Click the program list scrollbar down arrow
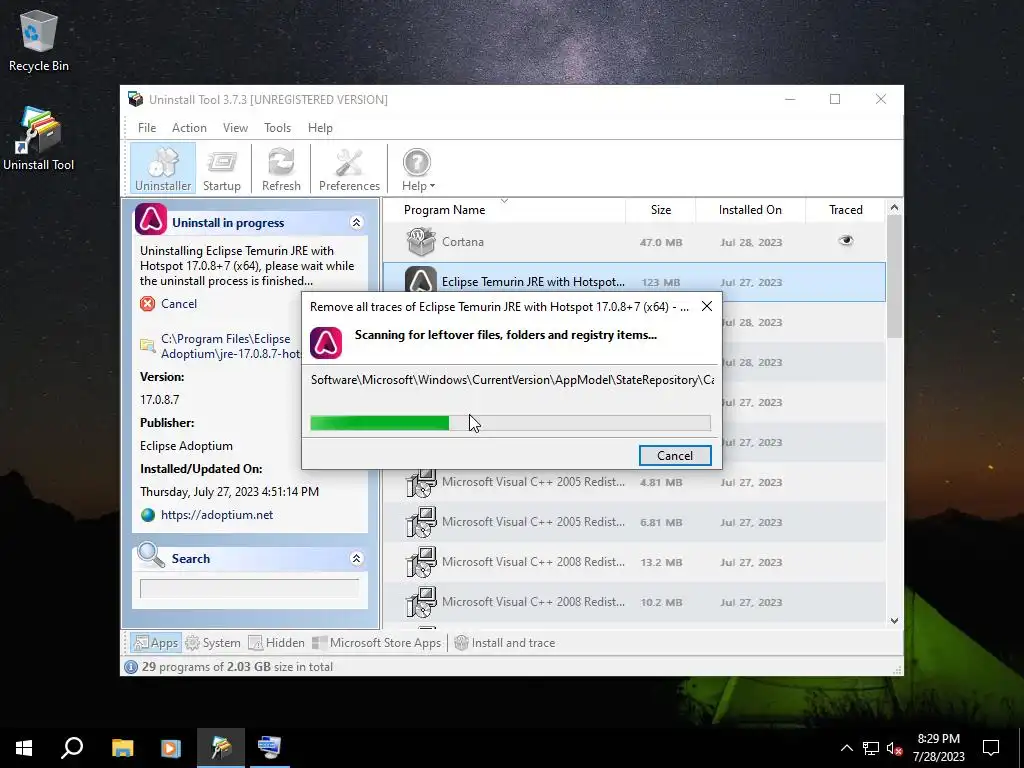The width and height of the screenshot is (1024, 768). (894, 620)
